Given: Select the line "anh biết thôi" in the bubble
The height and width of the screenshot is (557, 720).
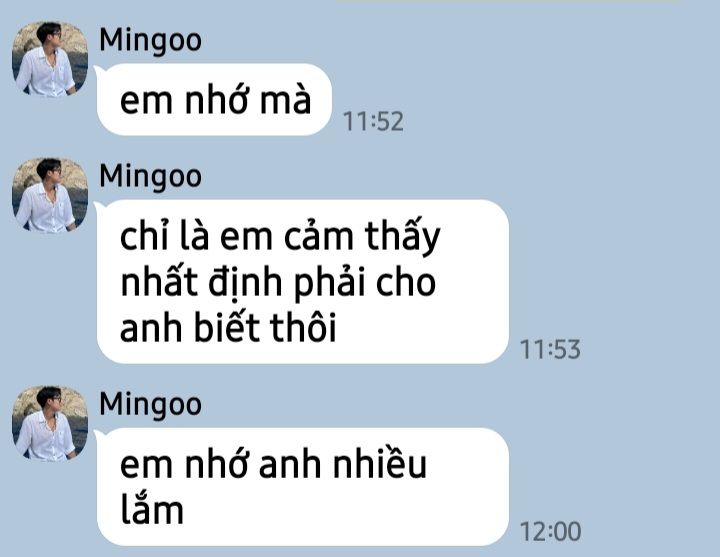Looking at the screenshot, I should tap(228, 327).
